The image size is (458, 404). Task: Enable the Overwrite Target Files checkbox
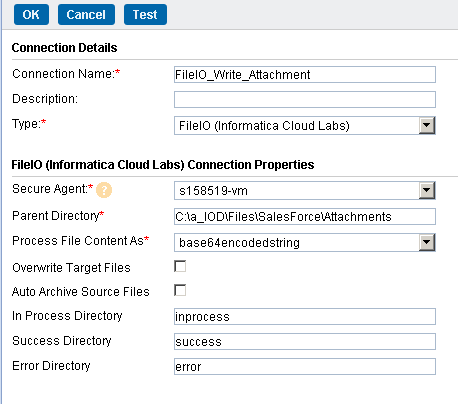[180, 266]
